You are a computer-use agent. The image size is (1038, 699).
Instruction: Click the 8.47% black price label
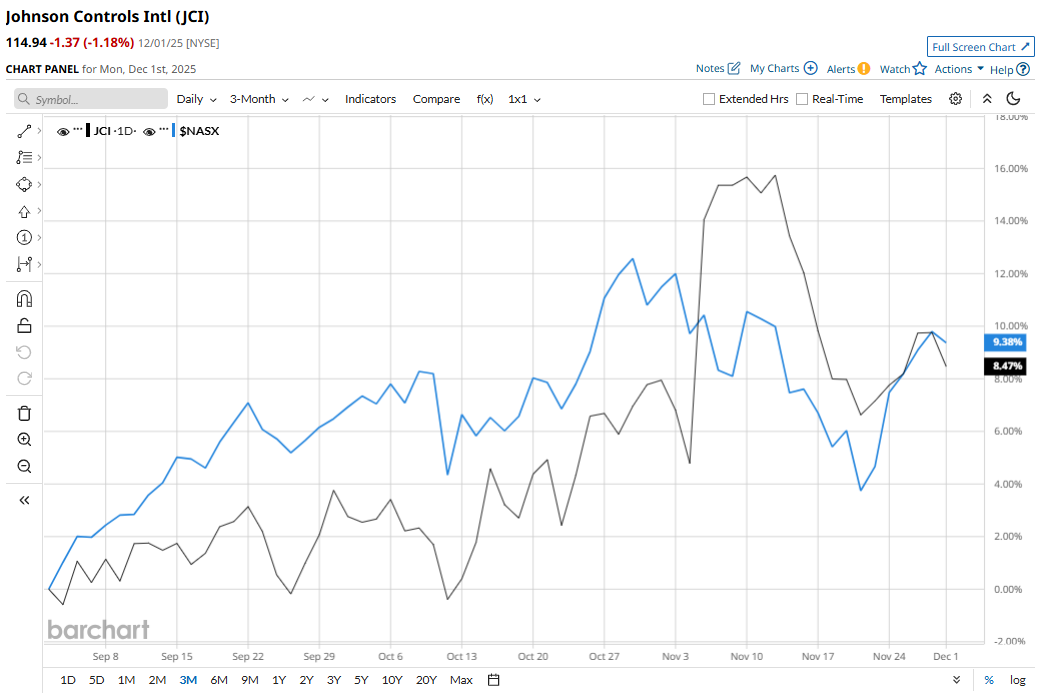(1006, 366)
